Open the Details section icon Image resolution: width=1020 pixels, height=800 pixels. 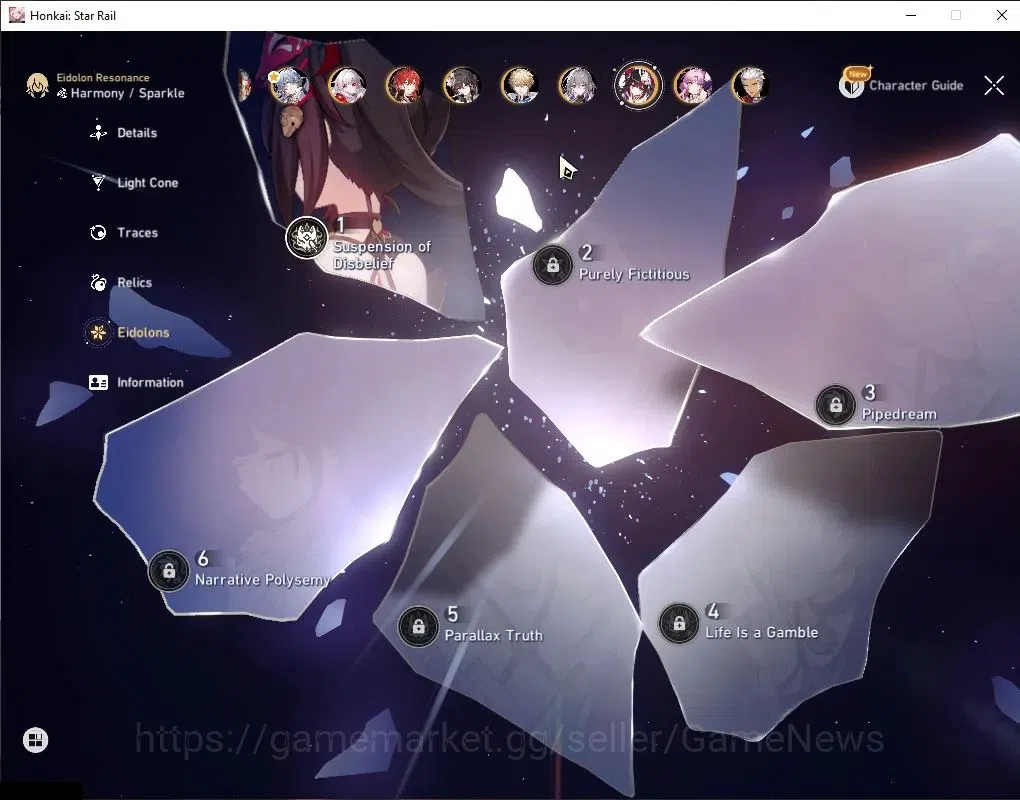pyautogui.click(x=98, y=133)
